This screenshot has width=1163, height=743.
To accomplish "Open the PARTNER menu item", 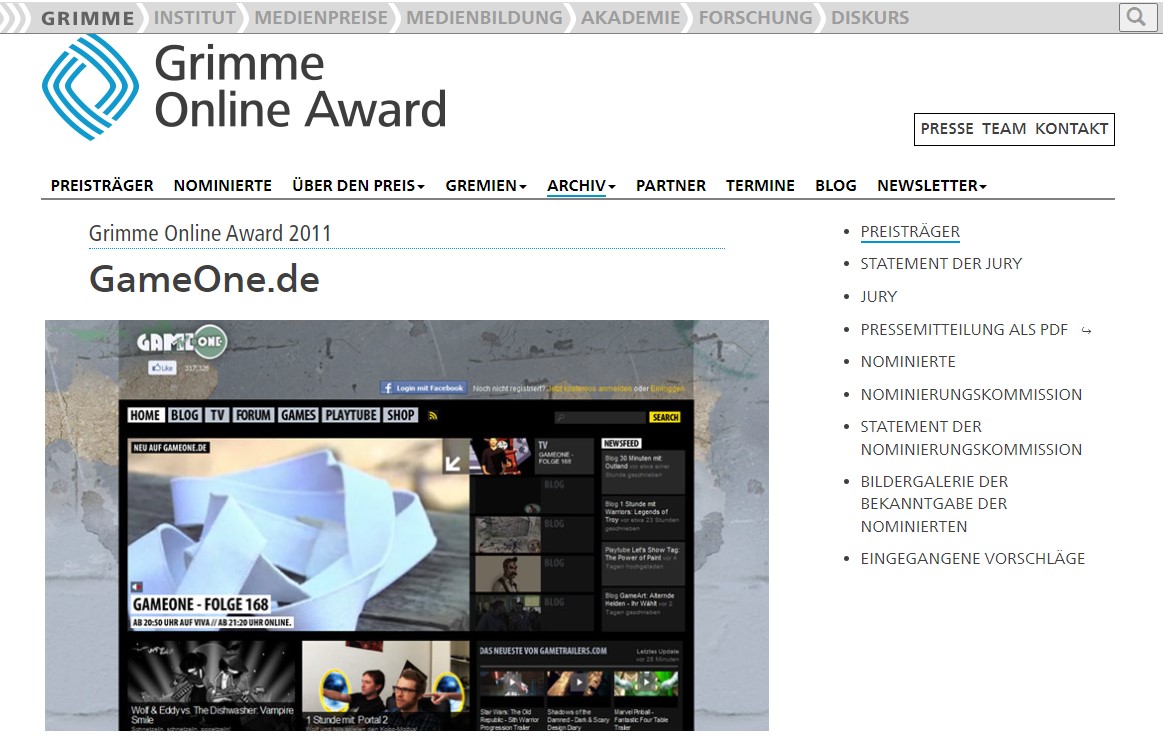I will click(671, 185).
